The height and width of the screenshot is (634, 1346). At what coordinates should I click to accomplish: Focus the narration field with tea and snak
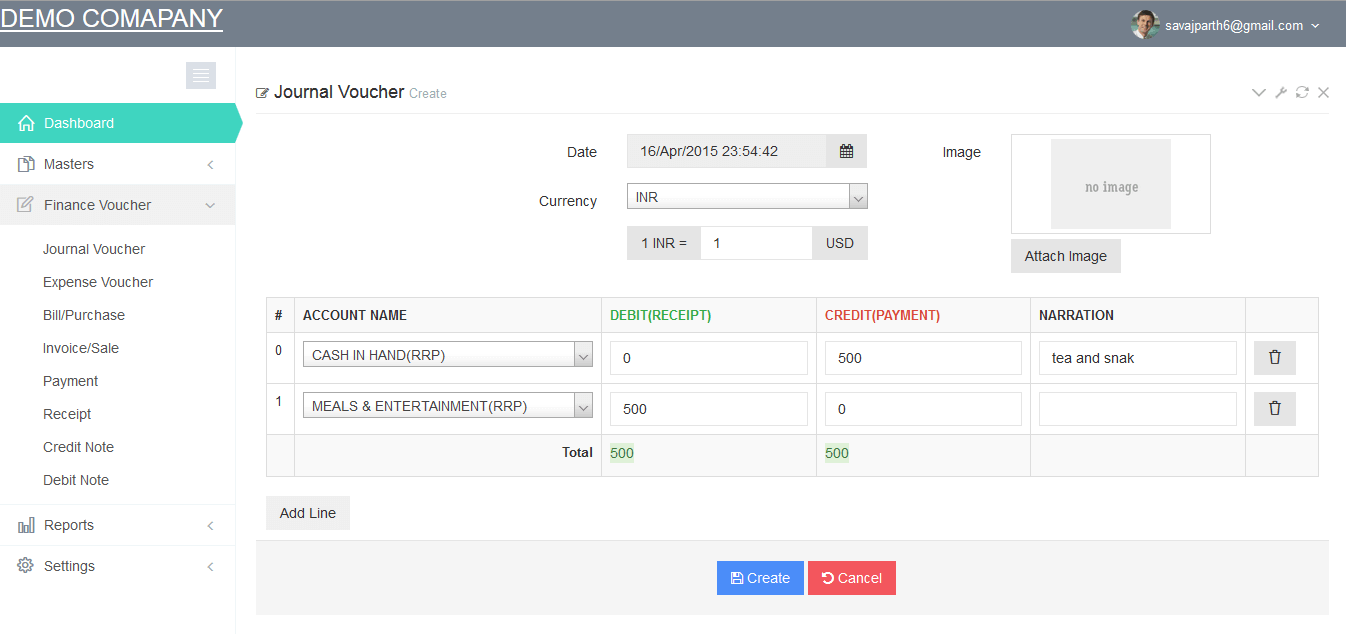tap(1138, 358)
